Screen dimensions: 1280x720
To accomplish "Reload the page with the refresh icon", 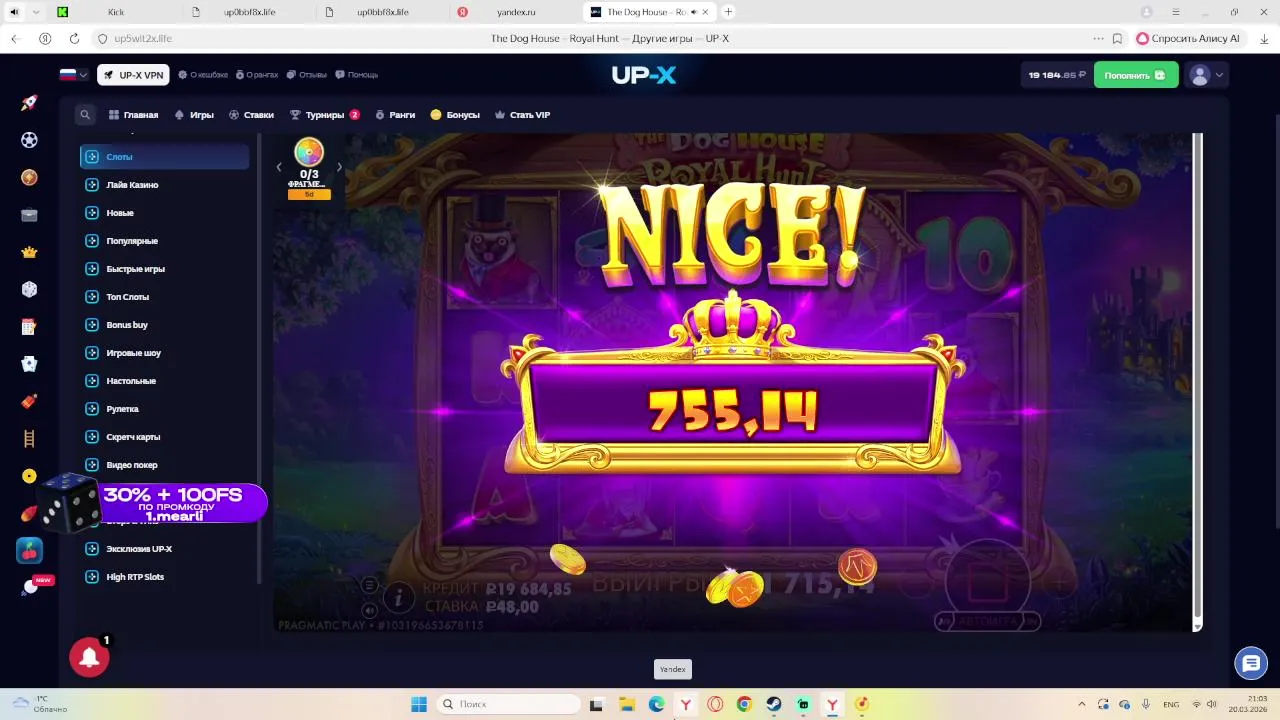I will pyautogui.click(x=74, y=38).
